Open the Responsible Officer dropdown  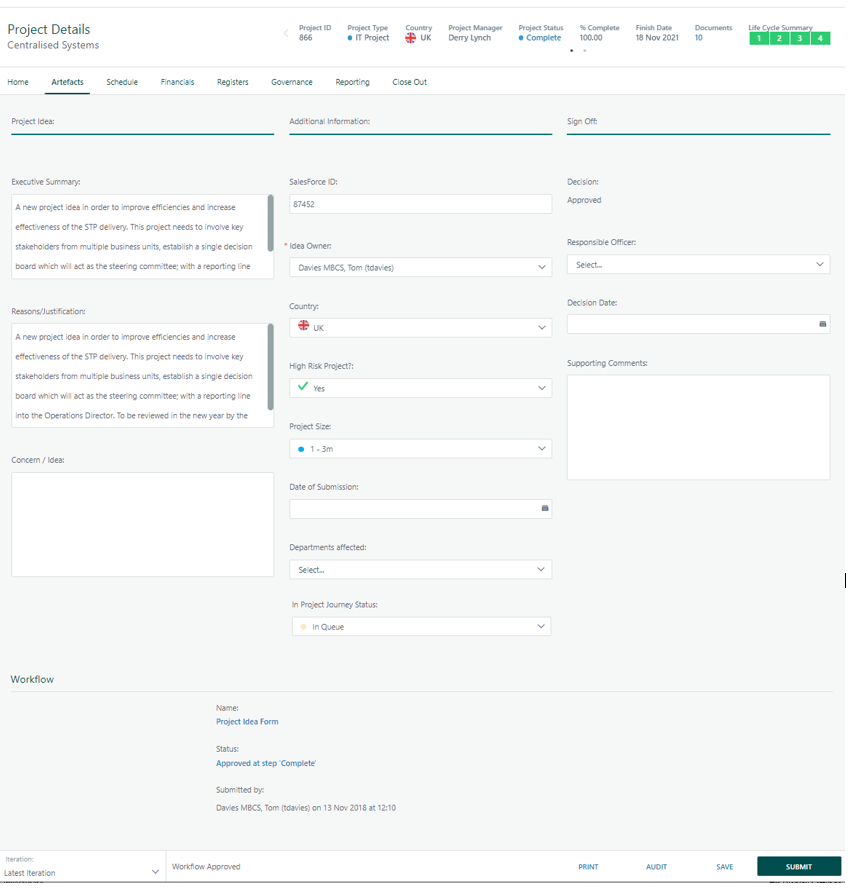(x=698, y=264)
